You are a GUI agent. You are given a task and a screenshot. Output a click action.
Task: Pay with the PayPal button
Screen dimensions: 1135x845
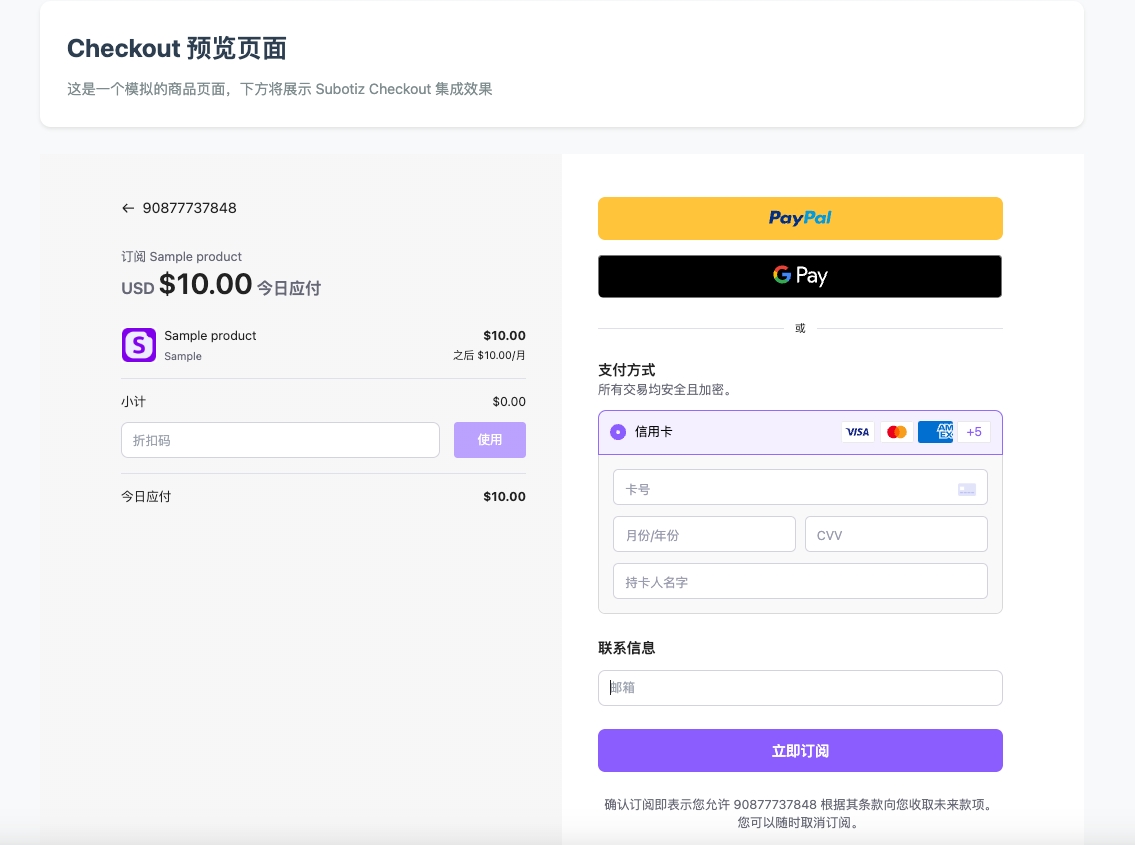click(x=800, y=218)
